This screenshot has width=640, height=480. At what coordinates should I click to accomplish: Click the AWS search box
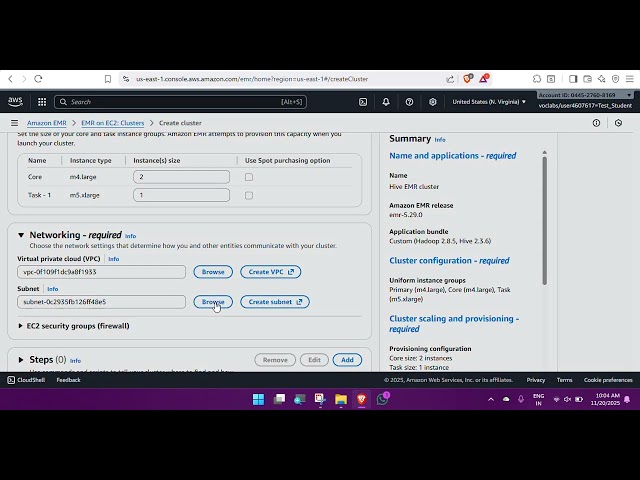180,102
